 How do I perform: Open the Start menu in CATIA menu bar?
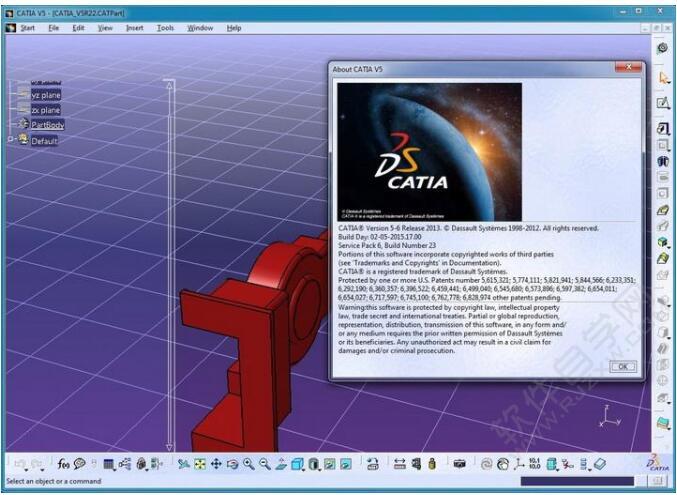pos(28,28)
